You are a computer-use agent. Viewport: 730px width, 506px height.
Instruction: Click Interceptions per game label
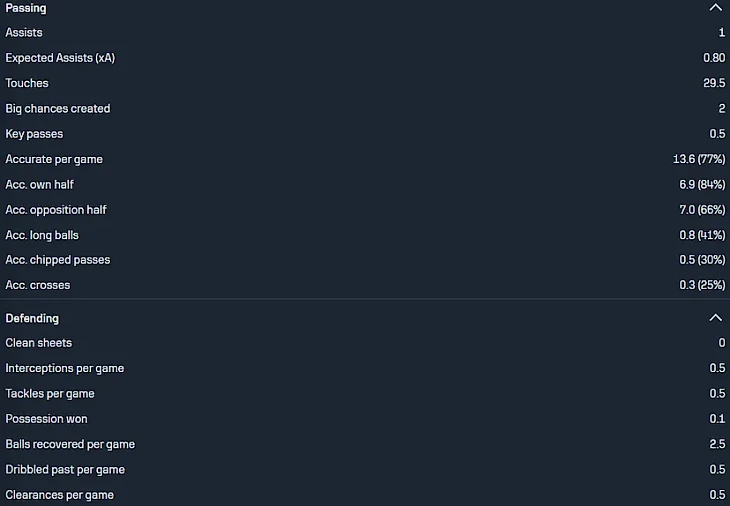(x=65, y=368)
